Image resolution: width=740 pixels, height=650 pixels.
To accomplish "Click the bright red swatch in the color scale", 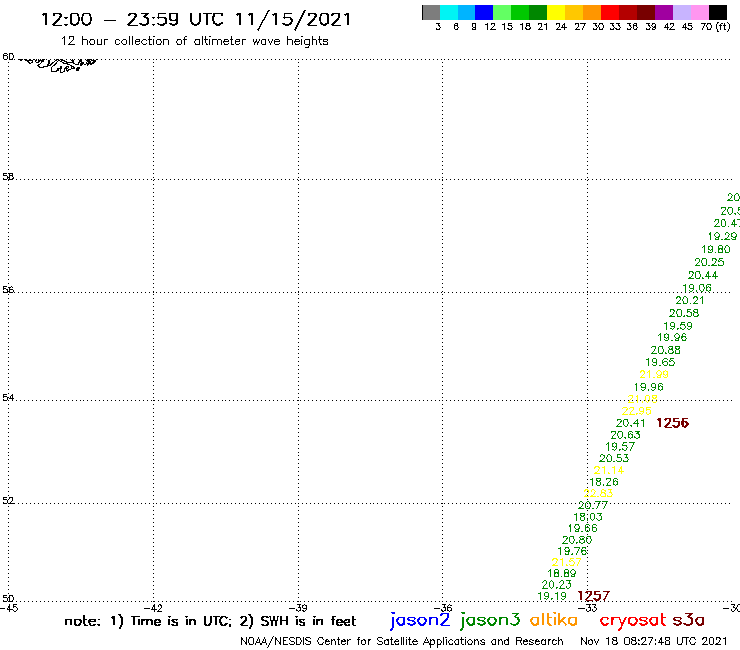I will (x=610, y=12).
